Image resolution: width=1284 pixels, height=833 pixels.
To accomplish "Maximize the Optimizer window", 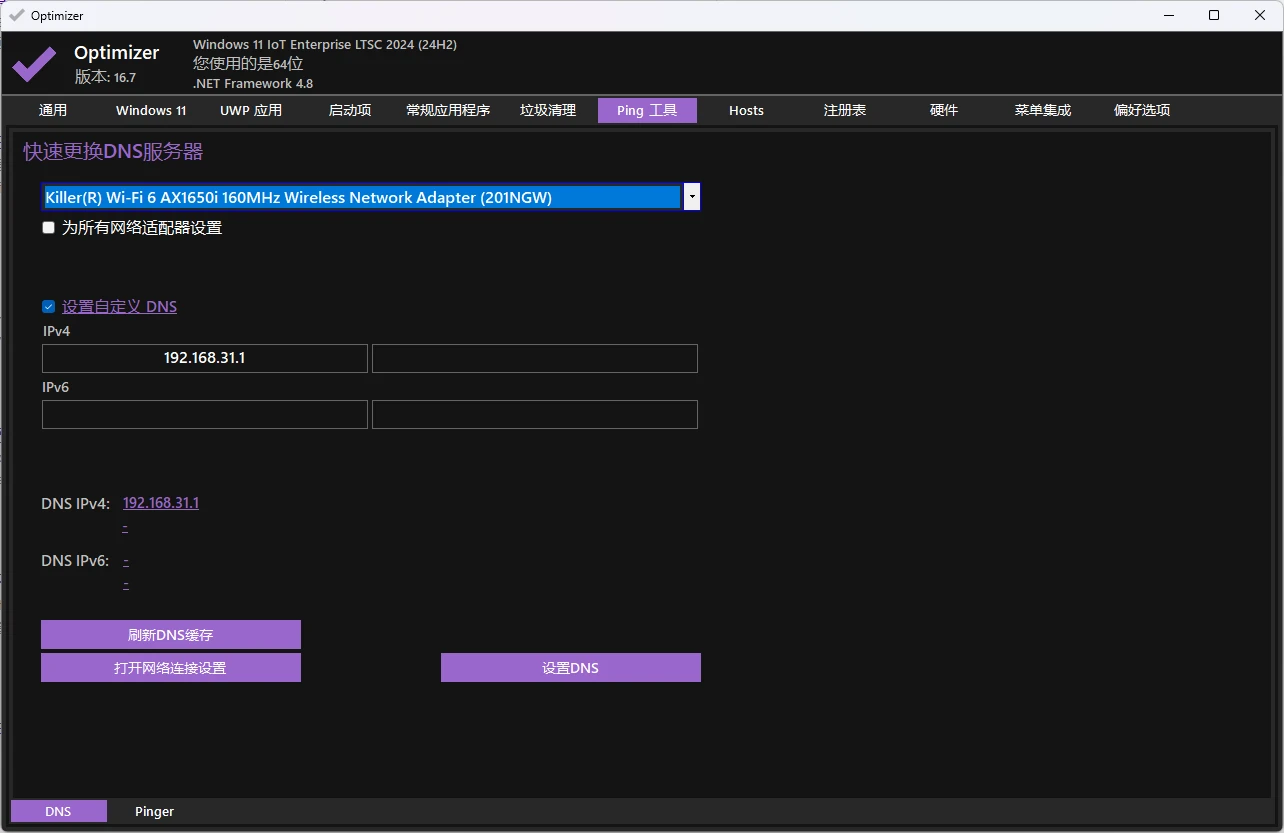I will click(x=1214, y=15).
